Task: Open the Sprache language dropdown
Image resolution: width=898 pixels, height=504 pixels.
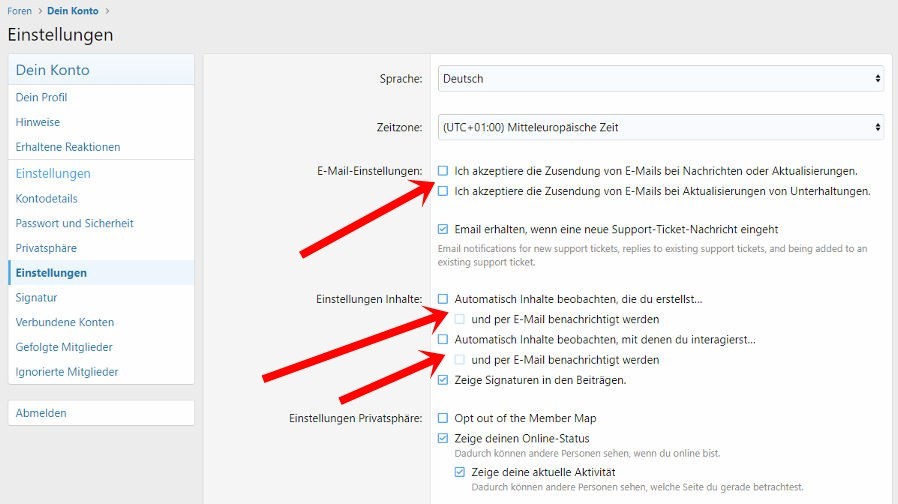Action: coord(660,78)
